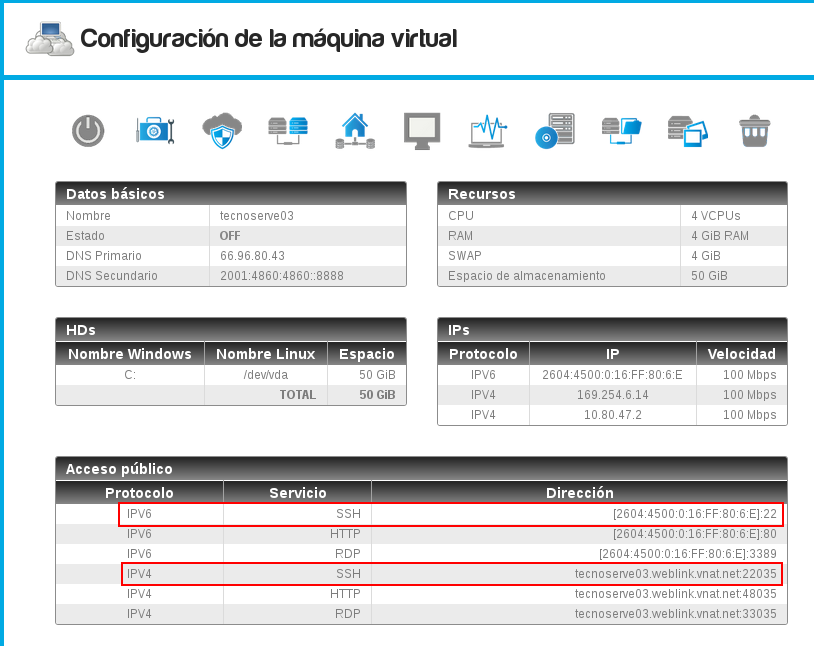Select DNS Secundario value 2001:4860:4860::8888

click(282, 276)
